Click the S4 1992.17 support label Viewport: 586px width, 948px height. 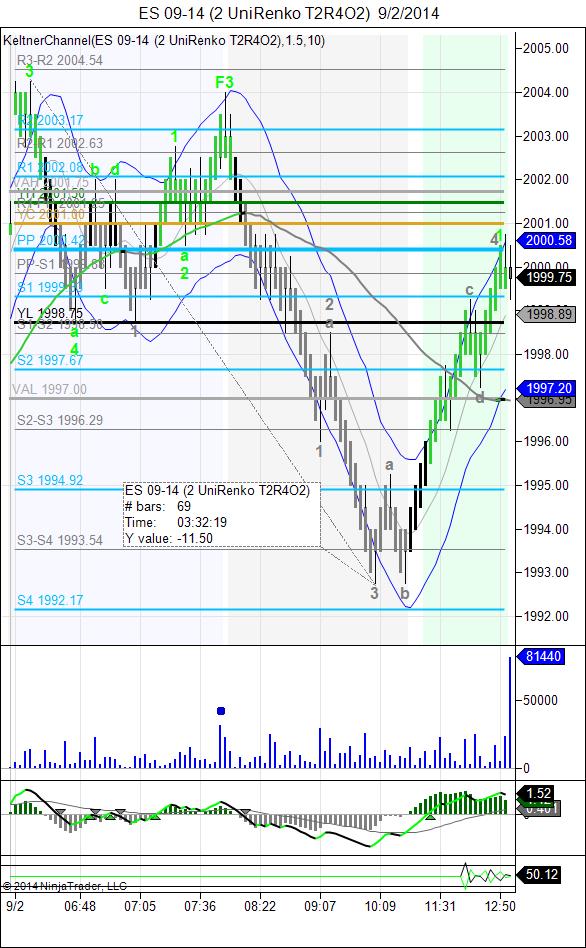click(x=50, y=600)
